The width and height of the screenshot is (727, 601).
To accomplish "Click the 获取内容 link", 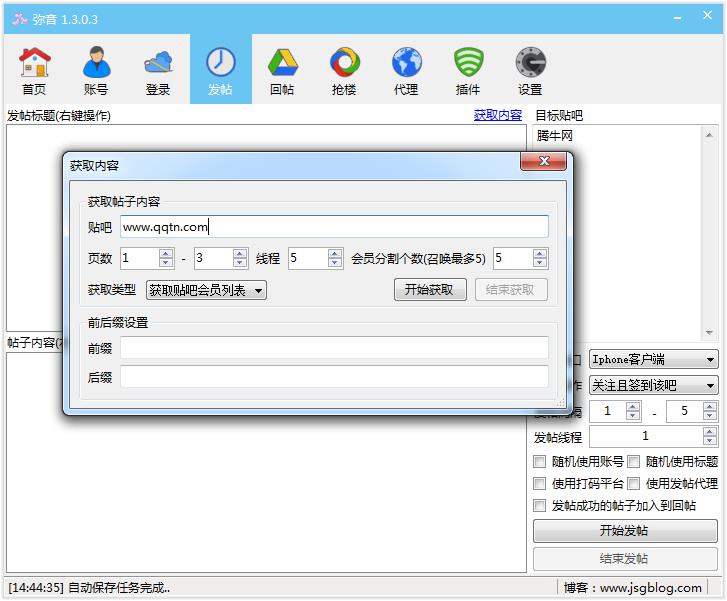I will click(x=497, y=115).
